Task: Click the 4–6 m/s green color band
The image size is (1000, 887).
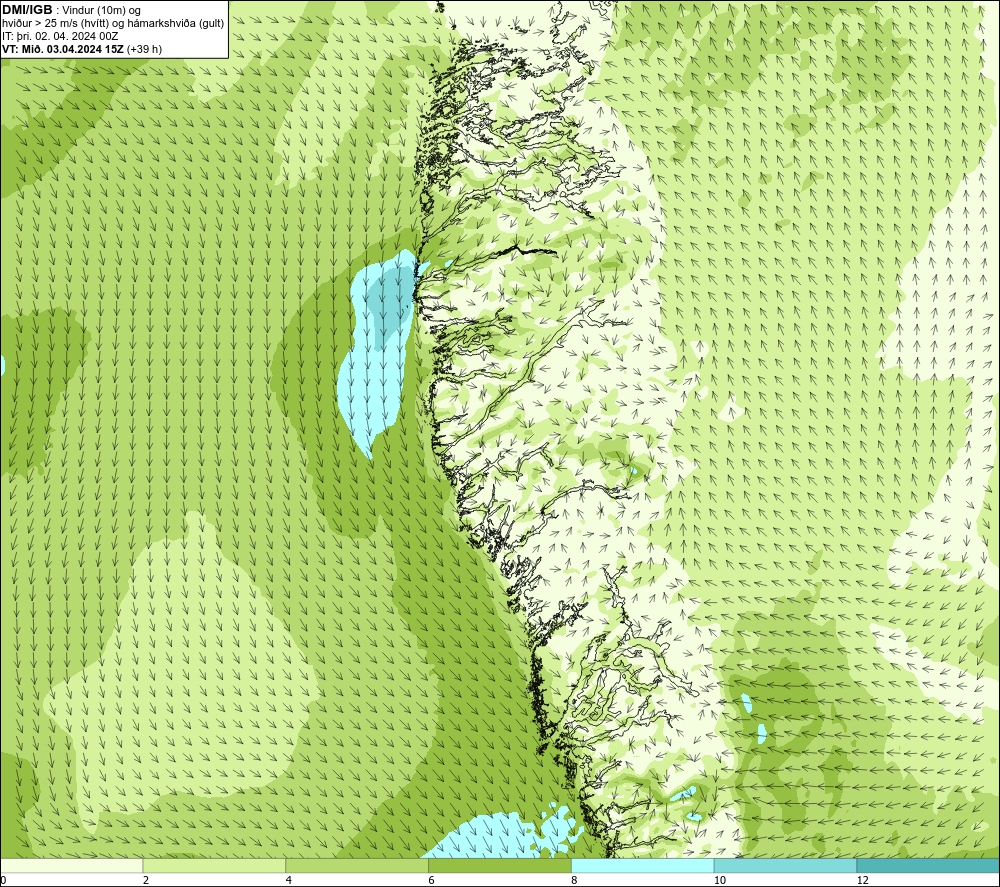Action: [357, 865]
